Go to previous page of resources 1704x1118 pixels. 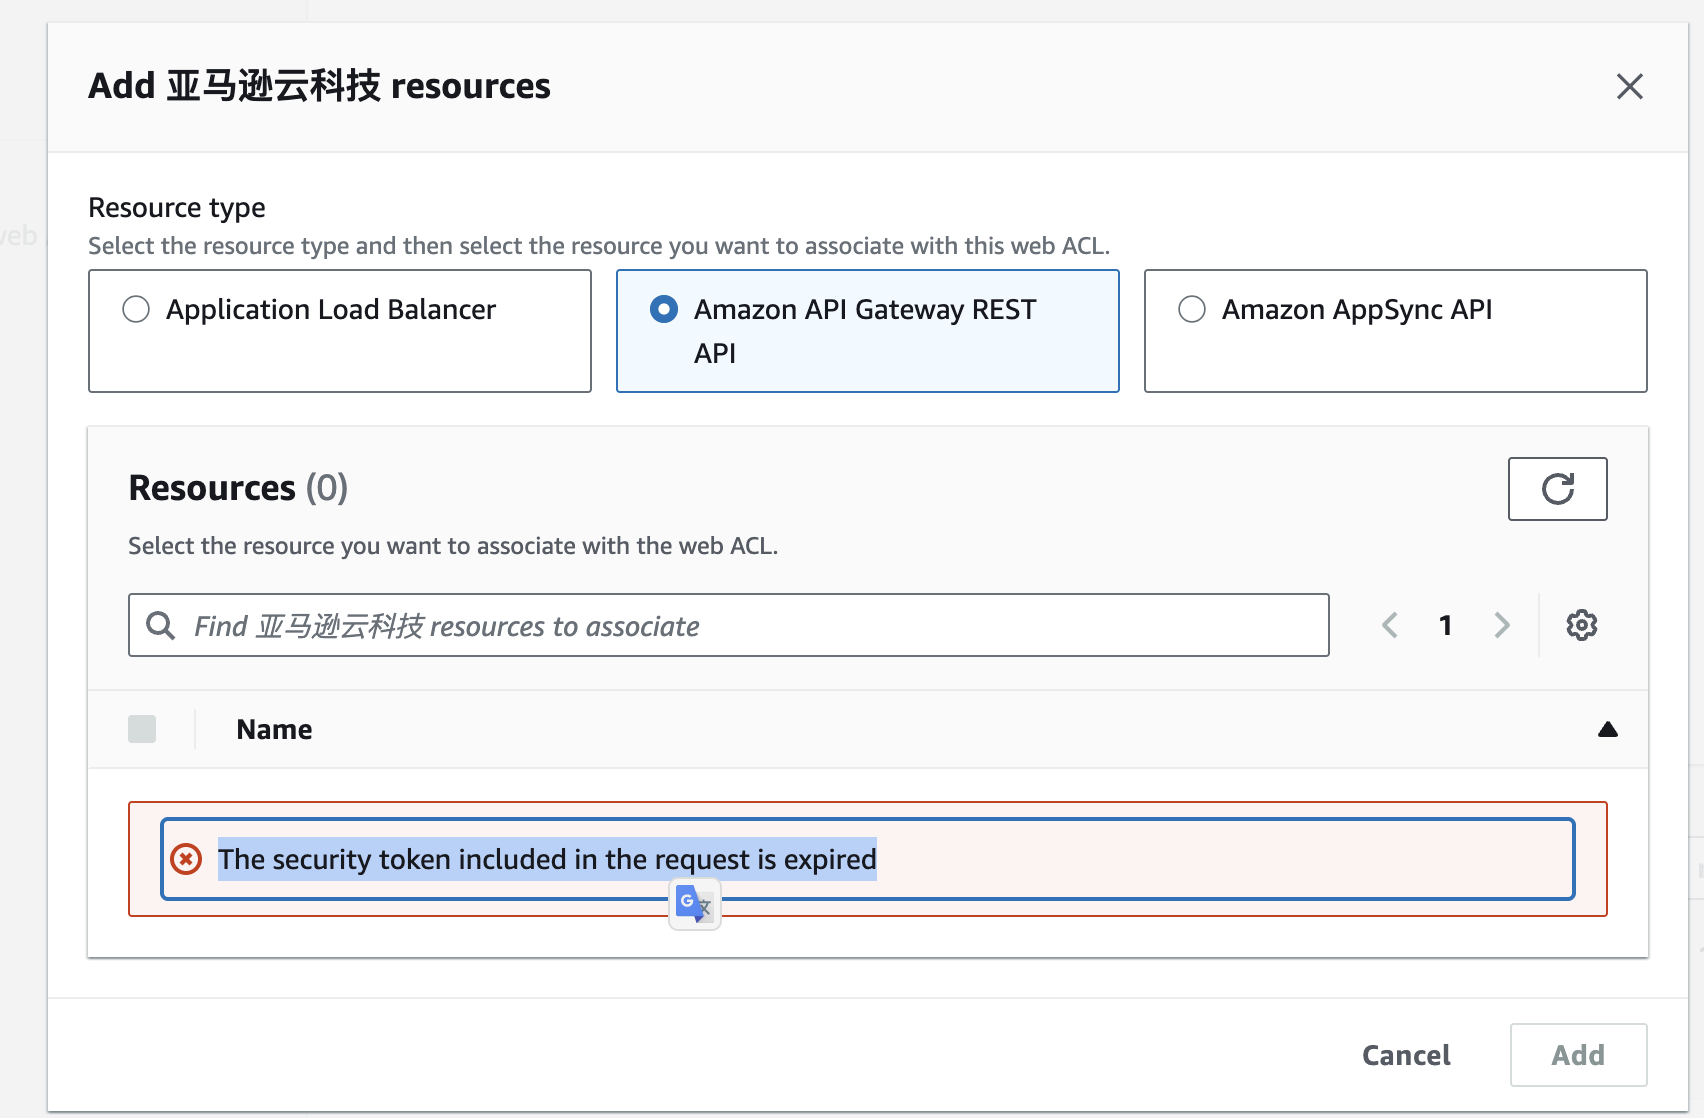pos(1390,626)
